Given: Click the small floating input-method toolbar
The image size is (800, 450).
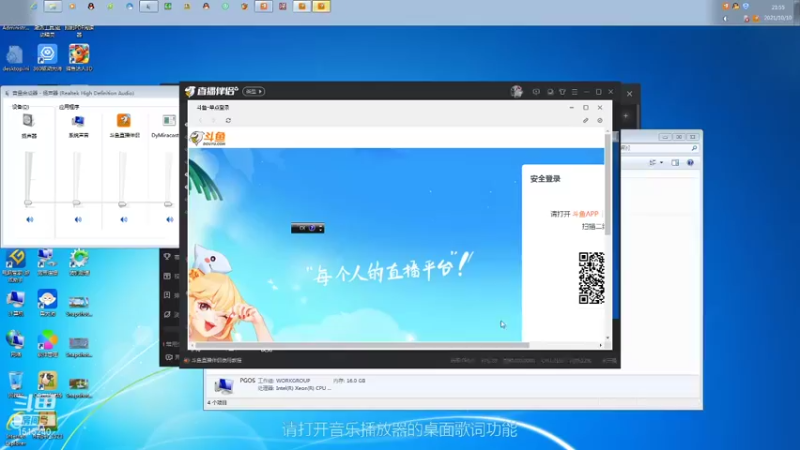Looking at the screenshot, I should pos(308,228).
